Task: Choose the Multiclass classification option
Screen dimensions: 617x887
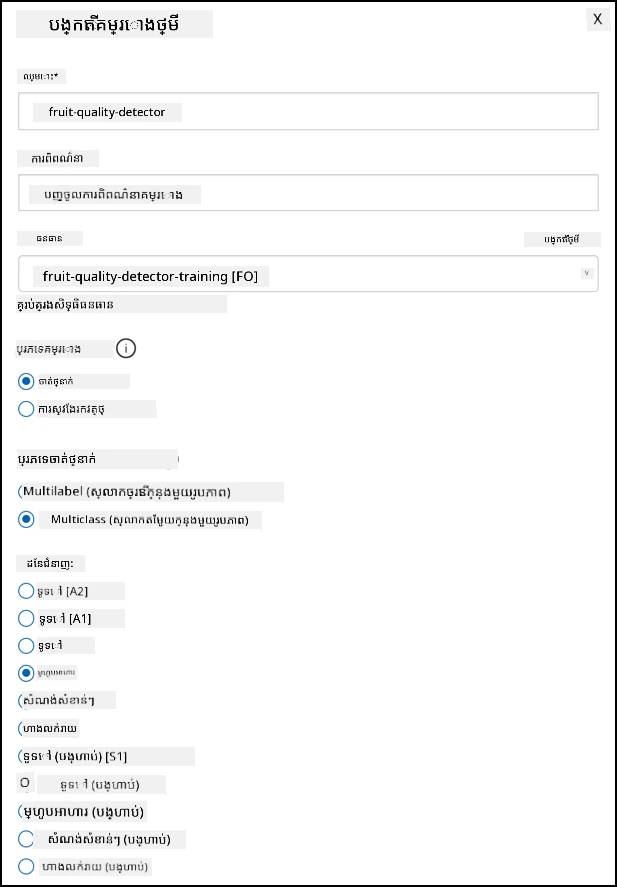Action: (x=26, y=519)
